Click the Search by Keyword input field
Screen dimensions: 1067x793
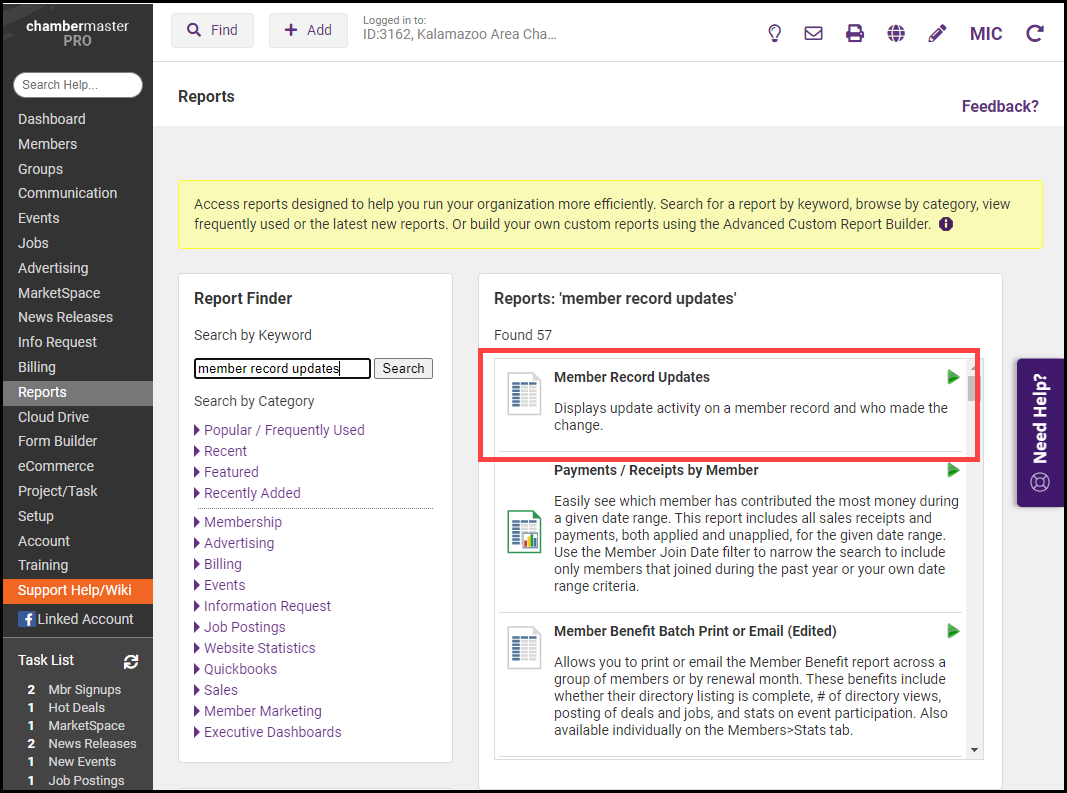tap(282, 368)
